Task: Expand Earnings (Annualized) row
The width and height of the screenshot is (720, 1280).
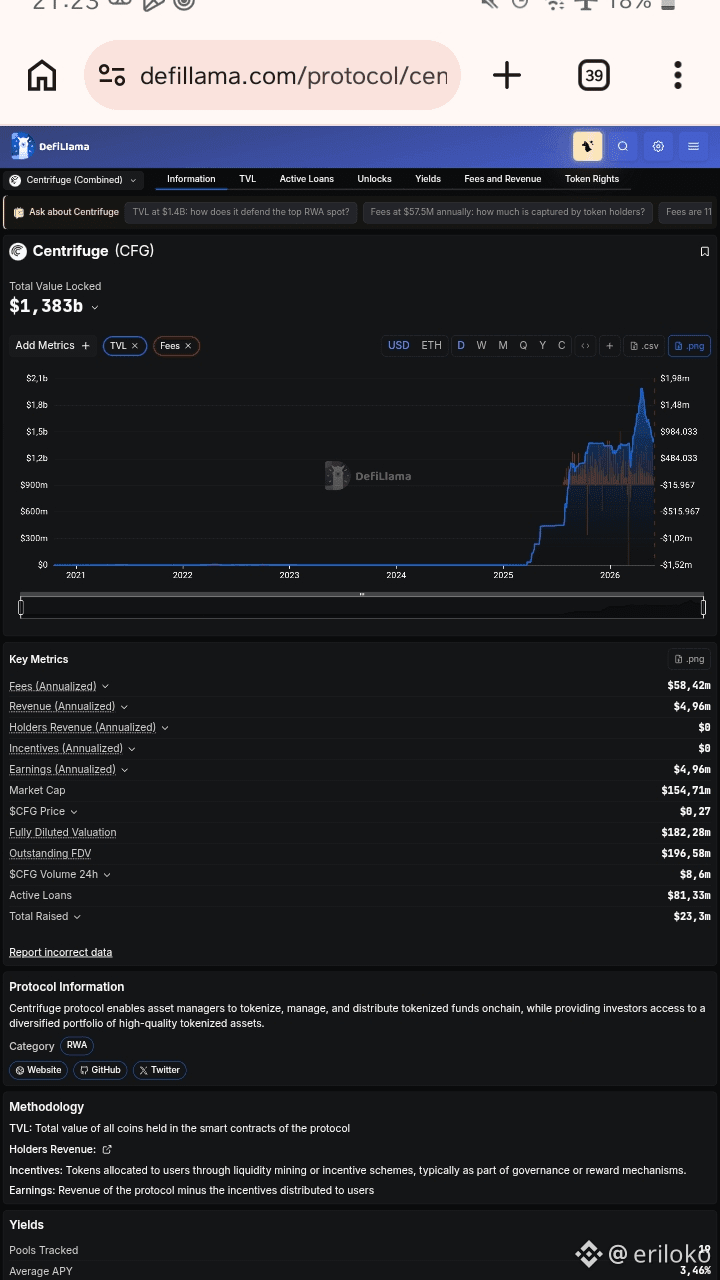Action: coord(68,770)
